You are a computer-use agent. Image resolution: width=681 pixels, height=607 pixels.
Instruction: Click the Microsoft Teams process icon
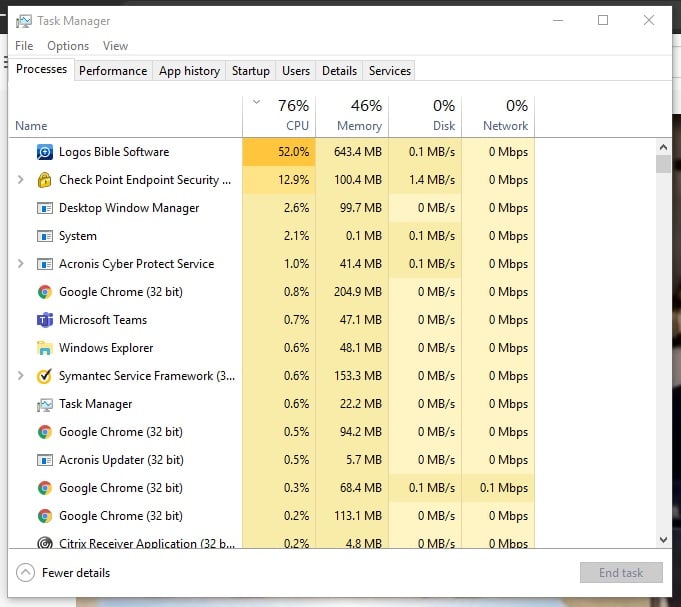tap(45, 320)
